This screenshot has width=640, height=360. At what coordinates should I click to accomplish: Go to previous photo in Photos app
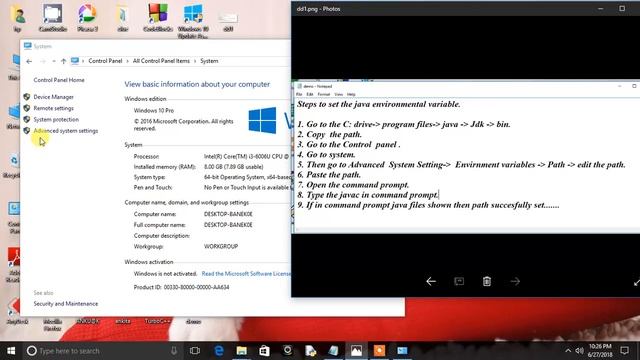click(x=431, y=281)
